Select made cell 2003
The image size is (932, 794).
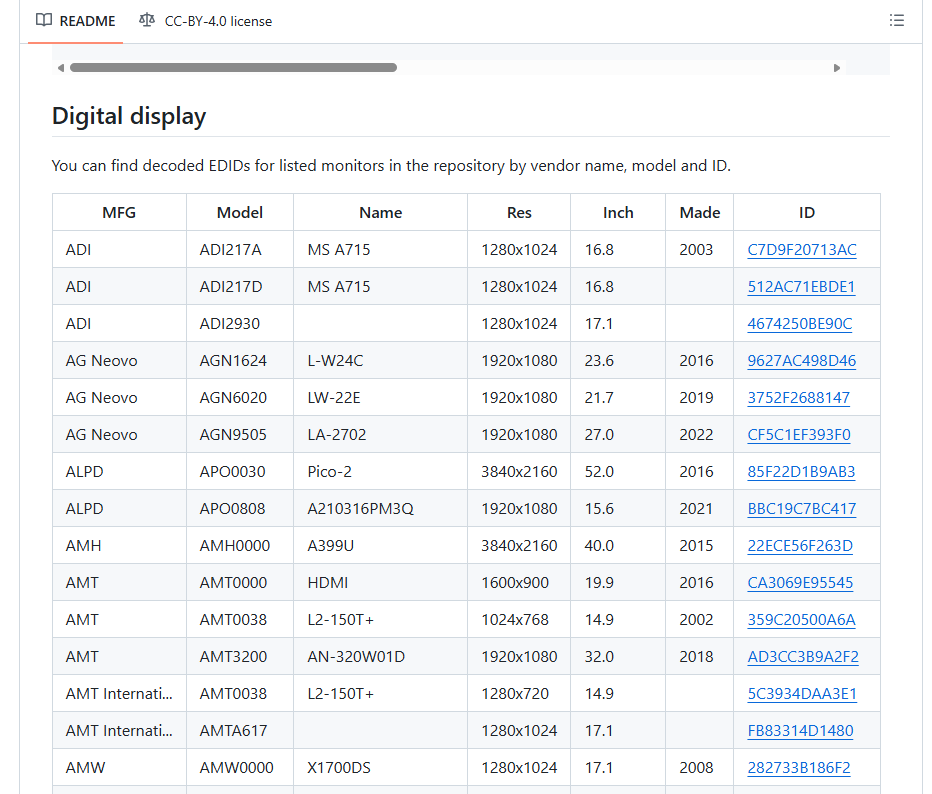(700, 250)
